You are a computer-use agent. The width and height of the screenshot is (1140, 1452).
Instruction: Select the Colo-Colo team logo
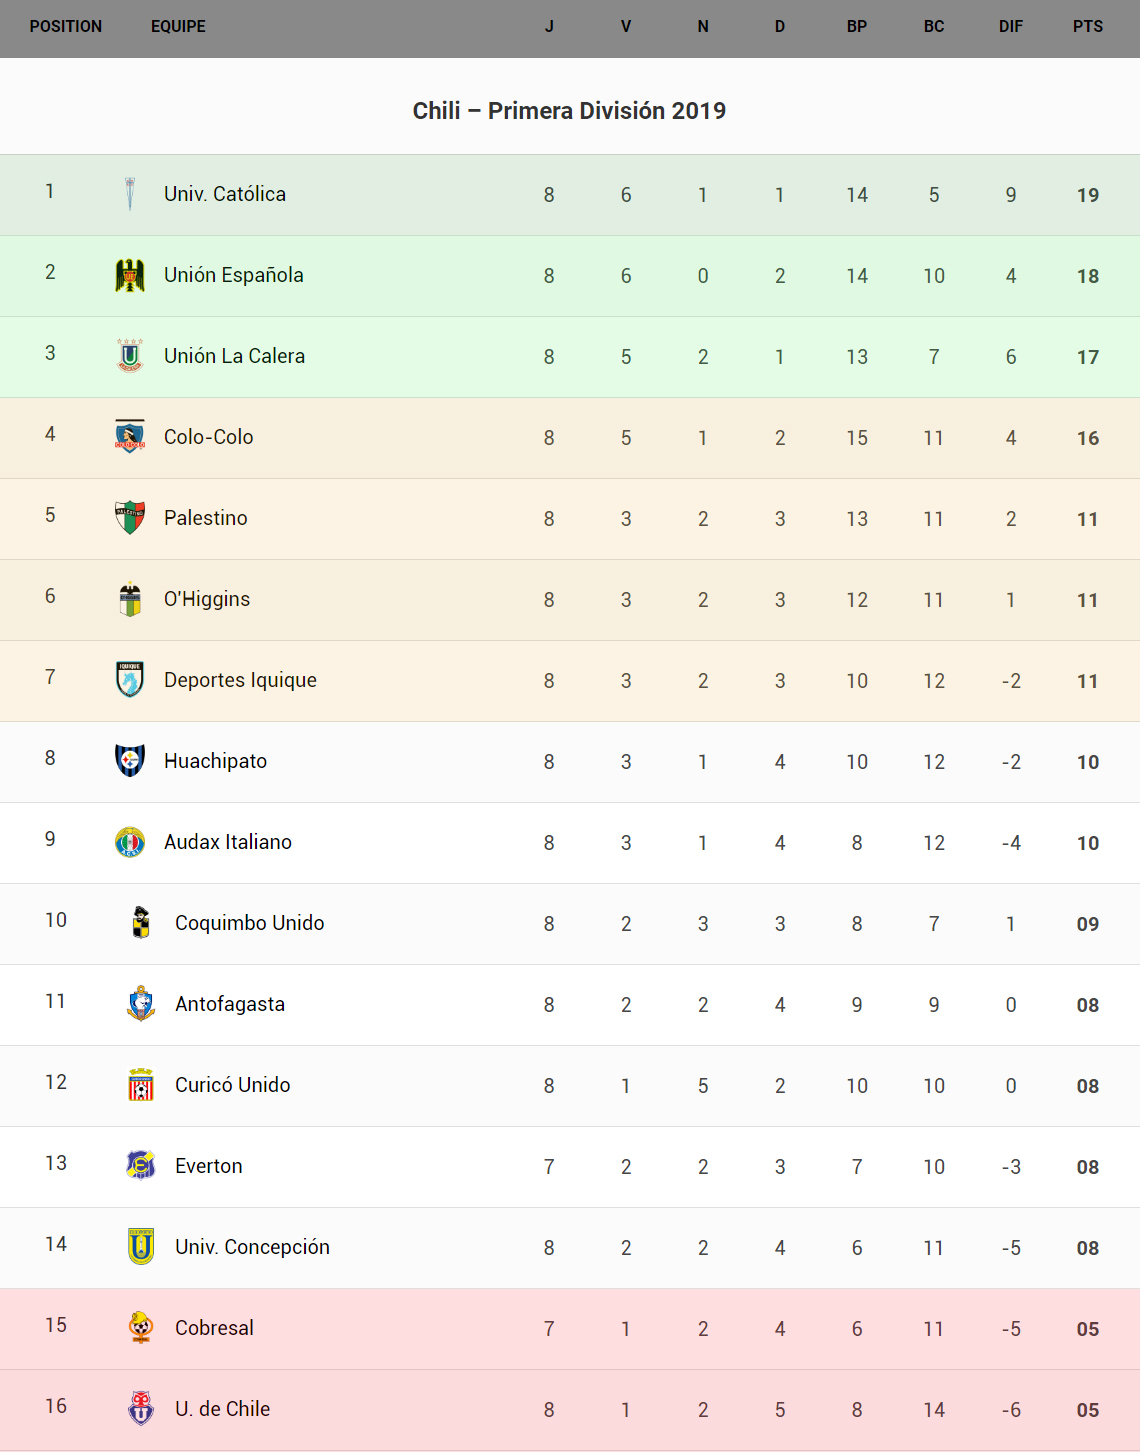click(x=130, y=437)
